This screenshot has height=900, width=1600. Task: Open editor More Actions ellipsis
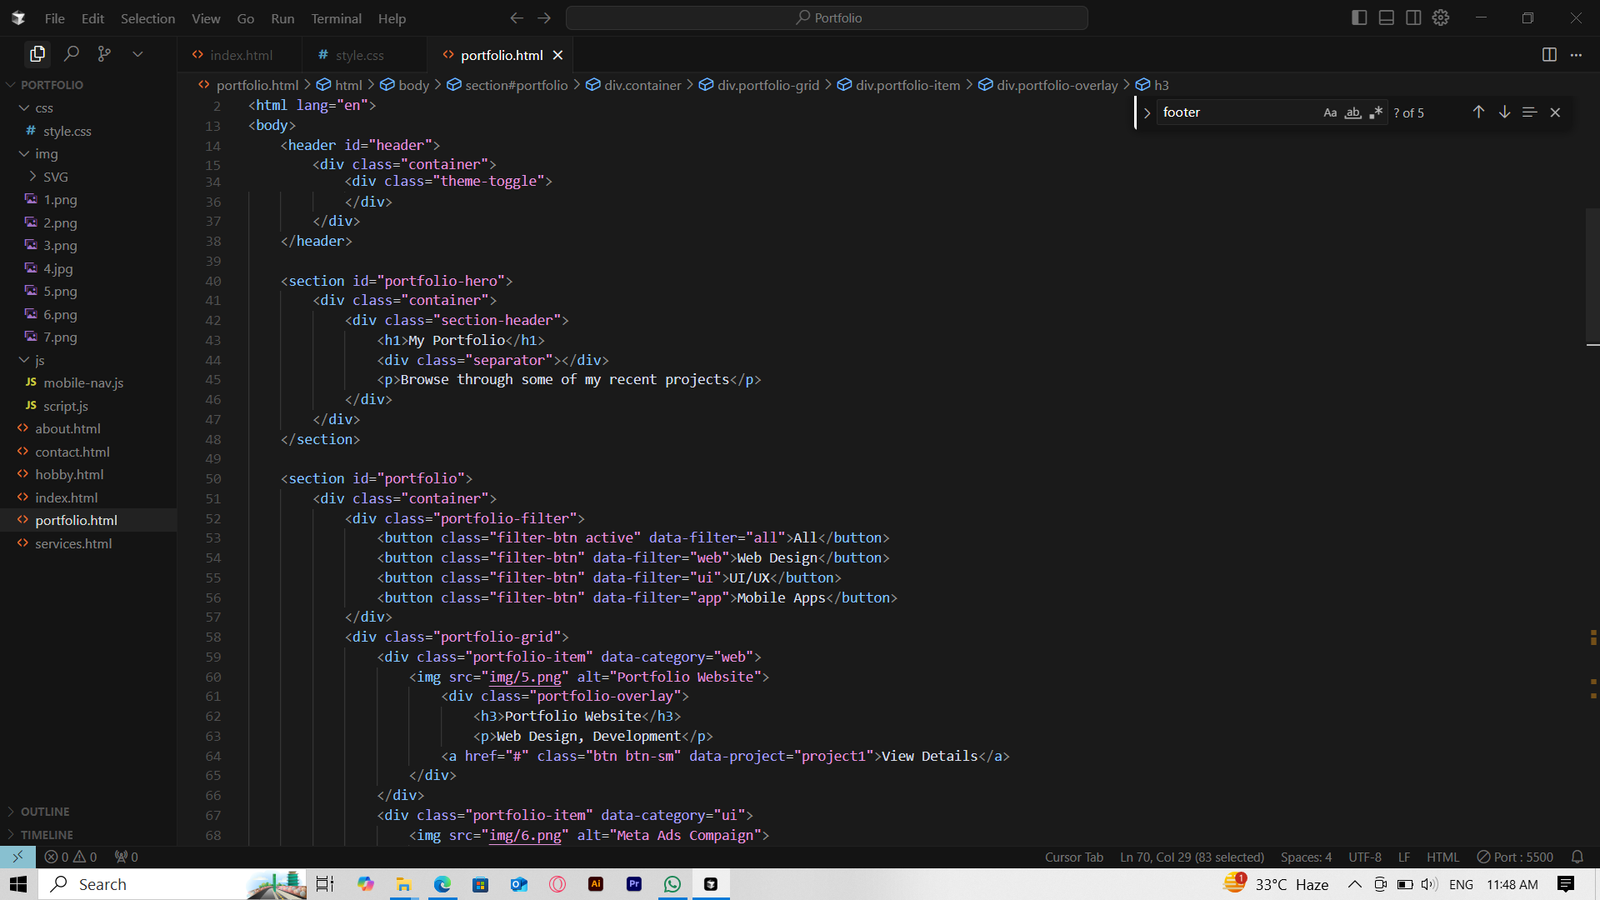(x=1576, y=55)
